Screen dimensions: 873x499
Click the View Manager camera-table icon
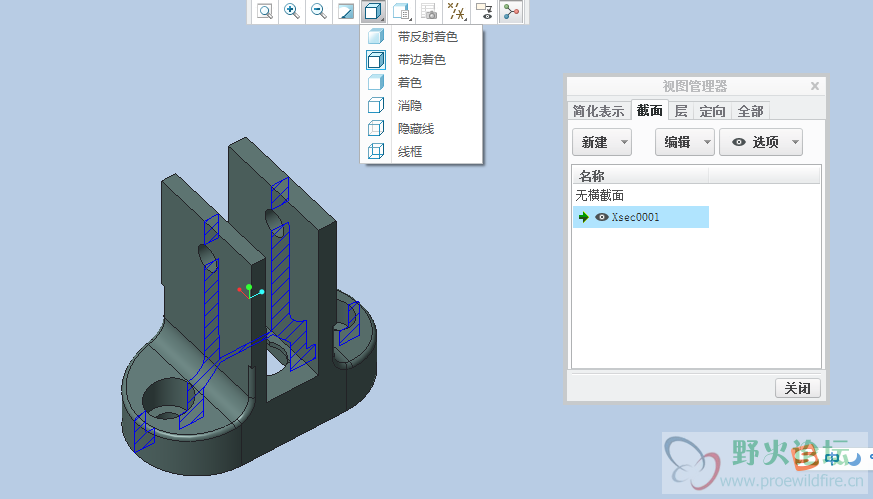429,11
